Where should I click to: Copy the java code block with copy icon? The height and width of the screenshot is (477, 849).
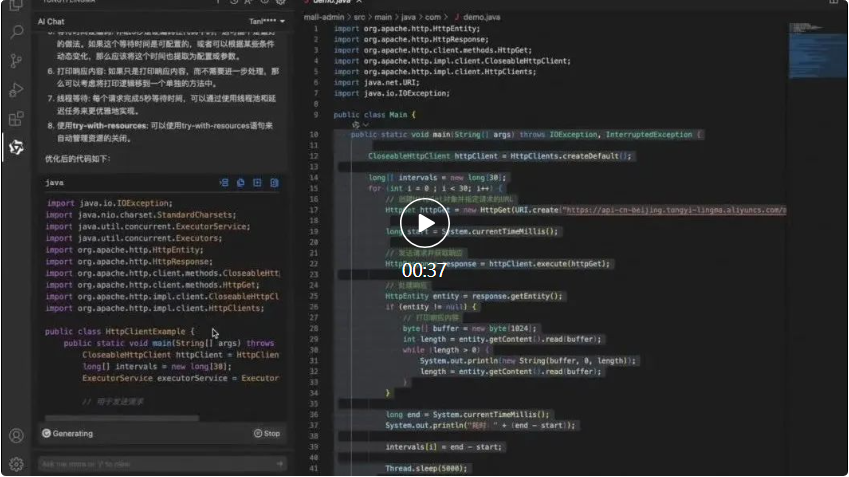[x=240, y=182]
